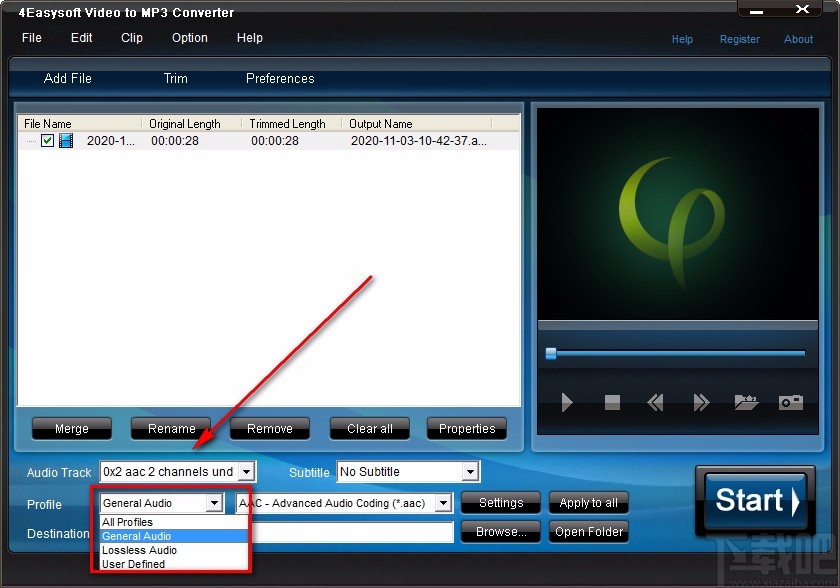Select Lossless Audio from the Profile list
This screenshot has height=588, width=840.
click(139, 550)
